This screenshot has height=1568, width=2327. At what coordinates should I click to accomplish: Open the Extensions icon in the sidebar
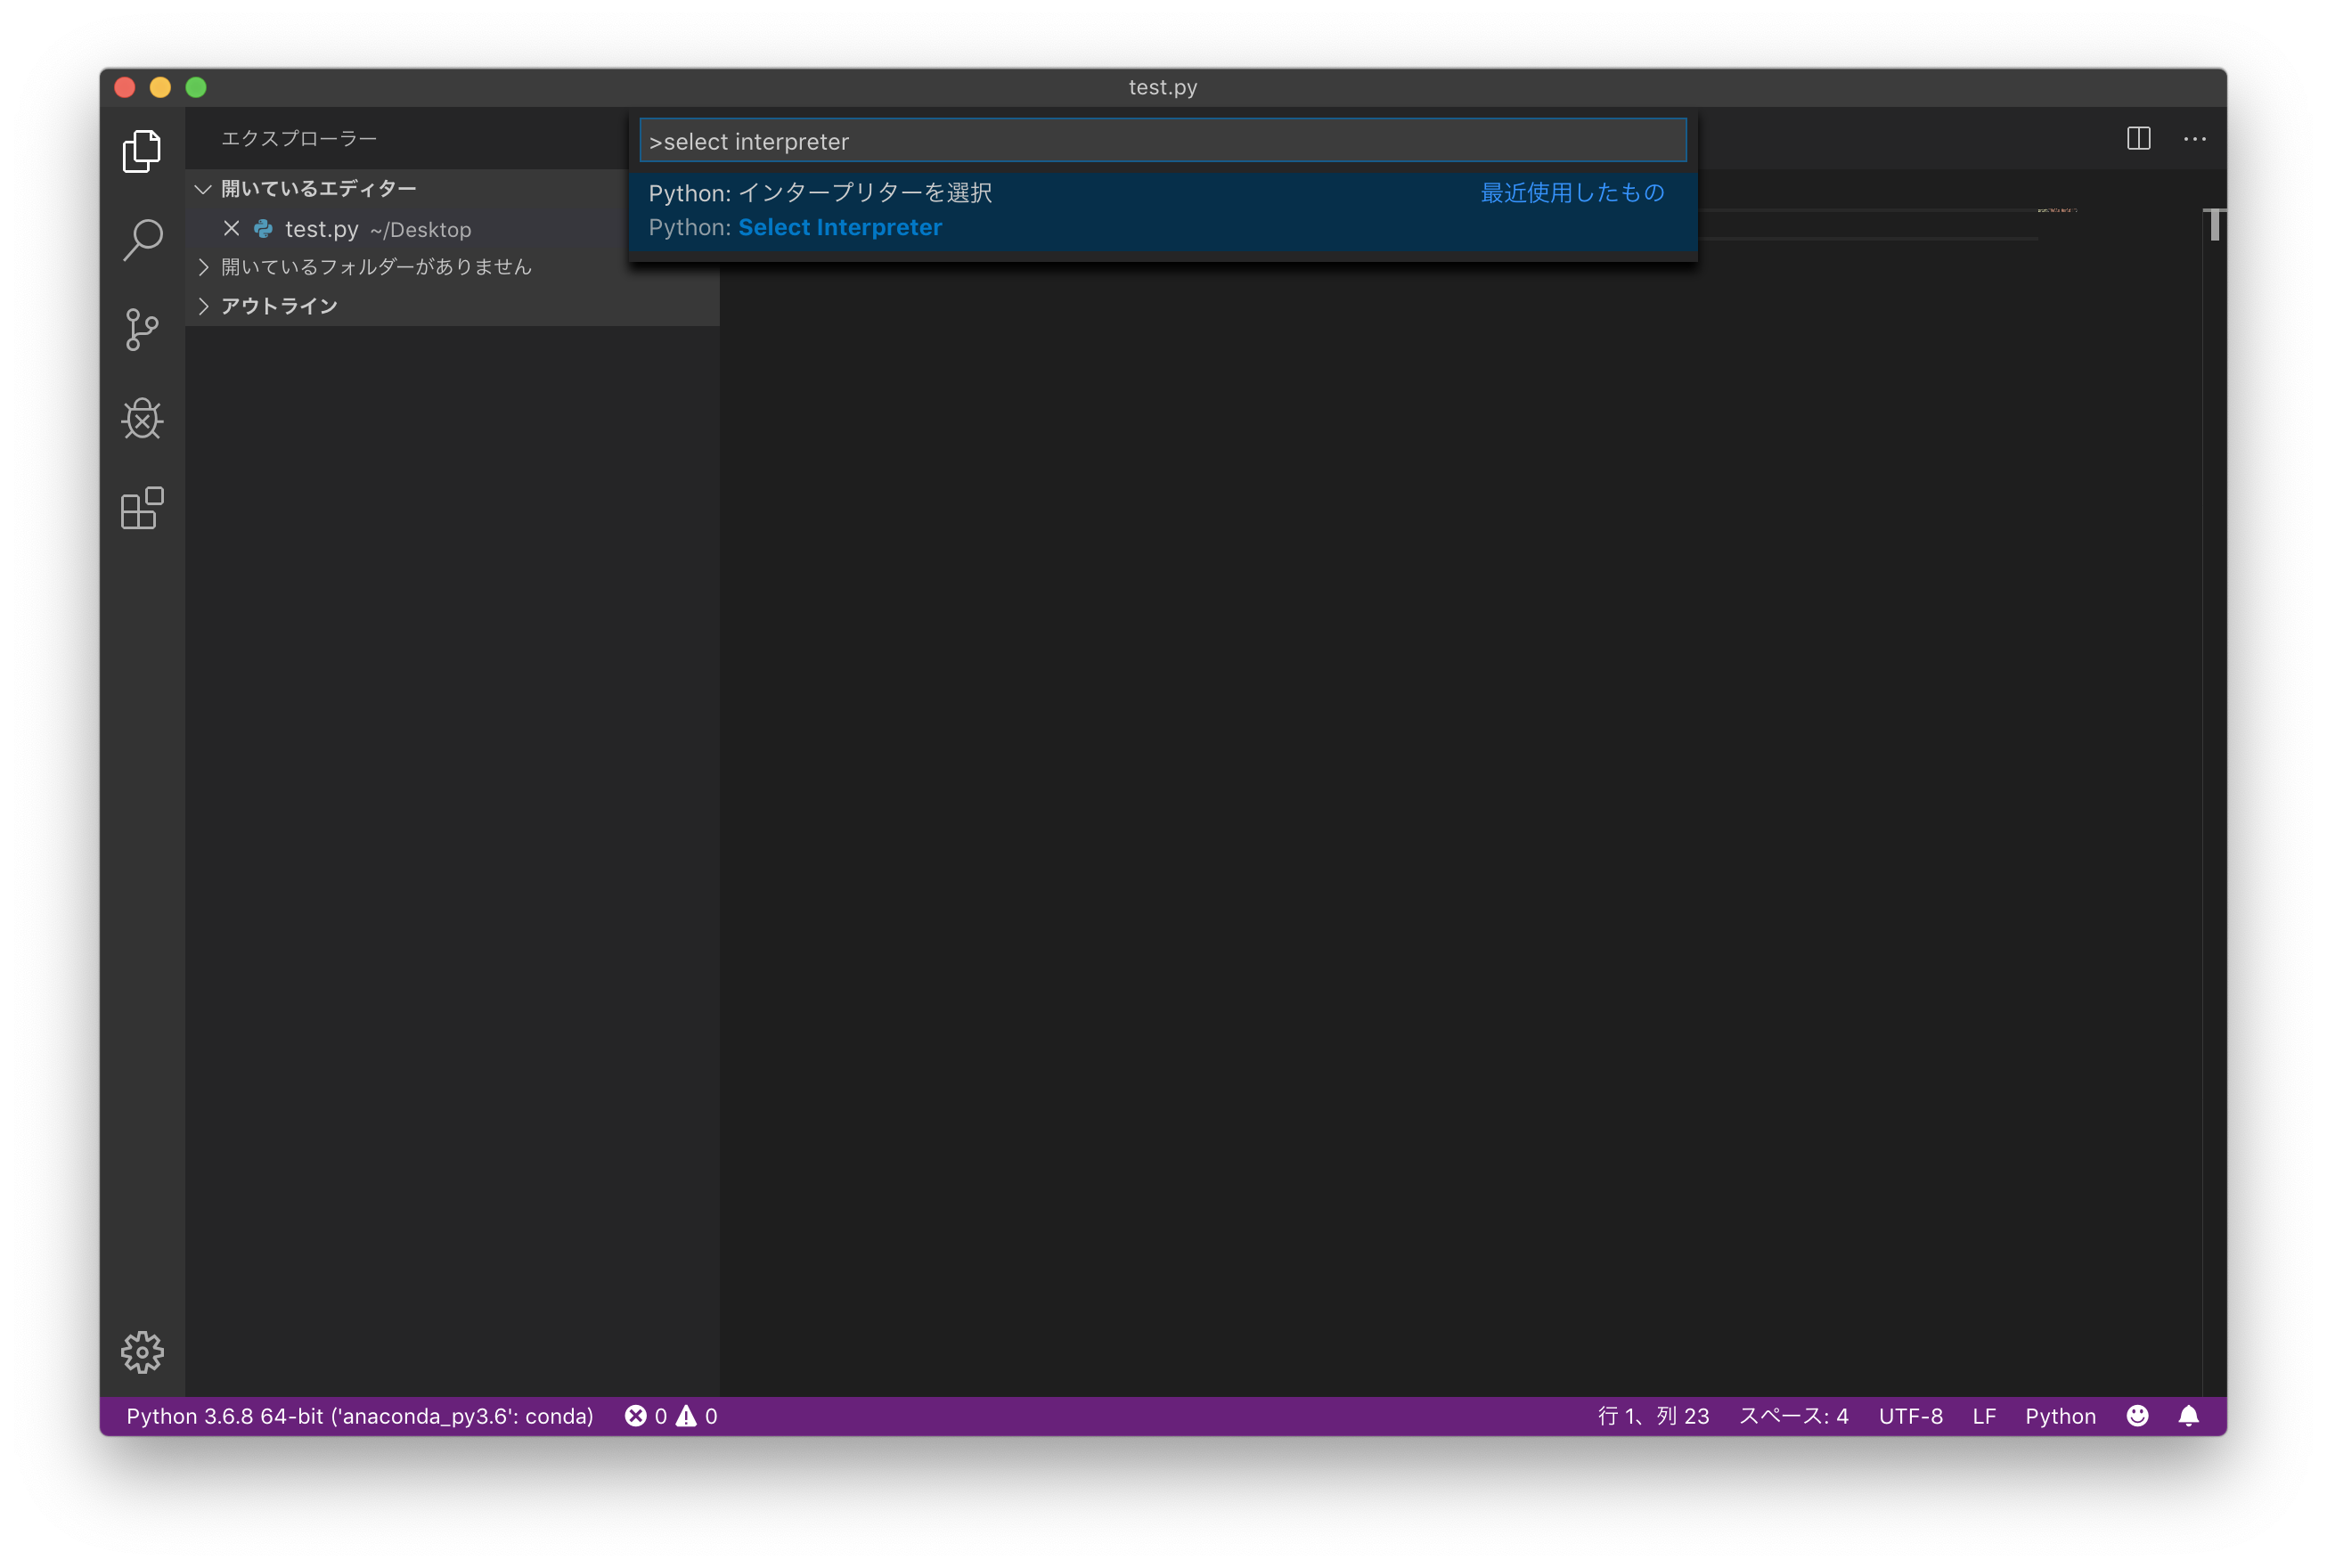click(142, 508)
